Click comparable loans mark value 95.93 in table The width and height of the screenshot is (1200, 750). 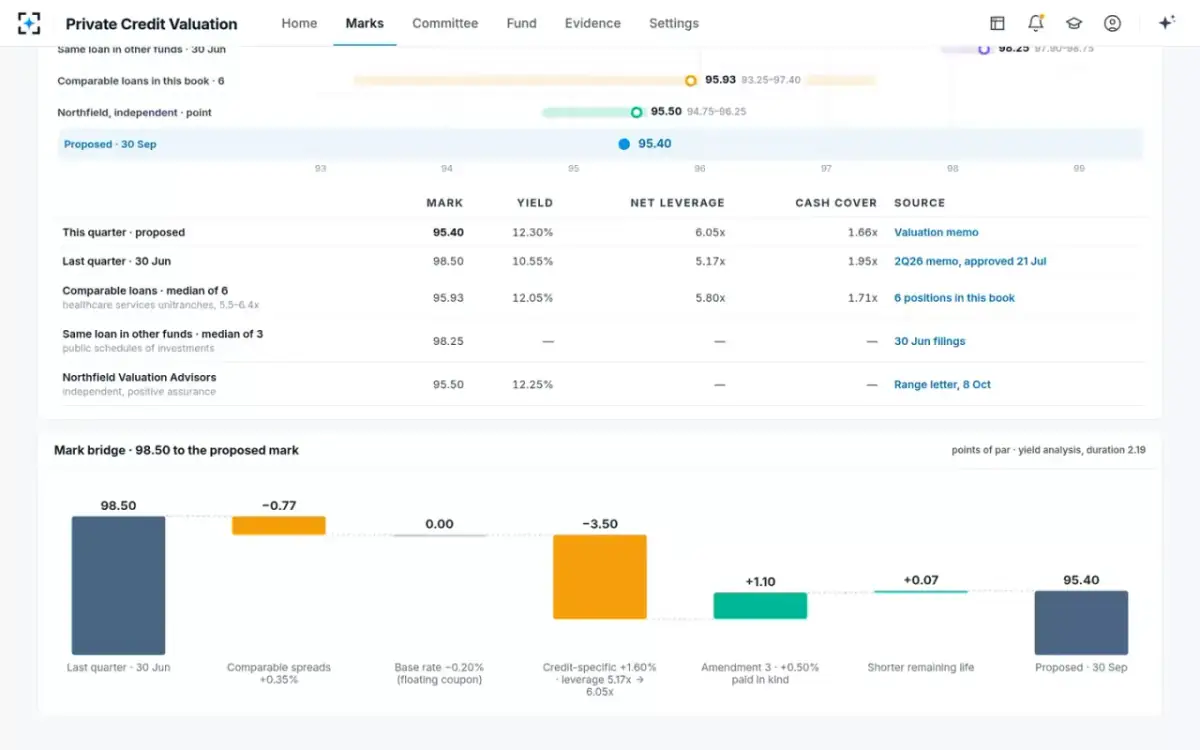pos(448,298)
